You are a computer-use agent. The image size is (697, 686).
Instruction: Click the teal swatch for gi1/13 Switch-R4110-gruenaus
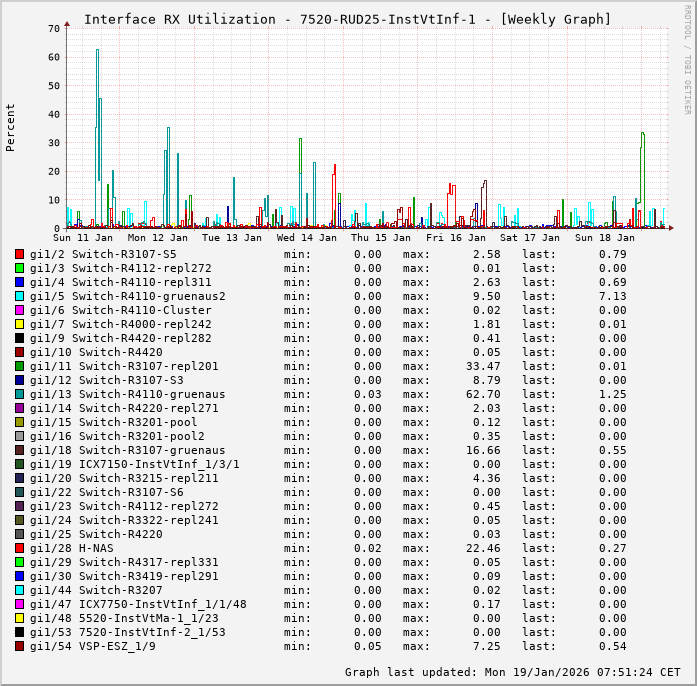pyautogui.click(x=19, y=394)
